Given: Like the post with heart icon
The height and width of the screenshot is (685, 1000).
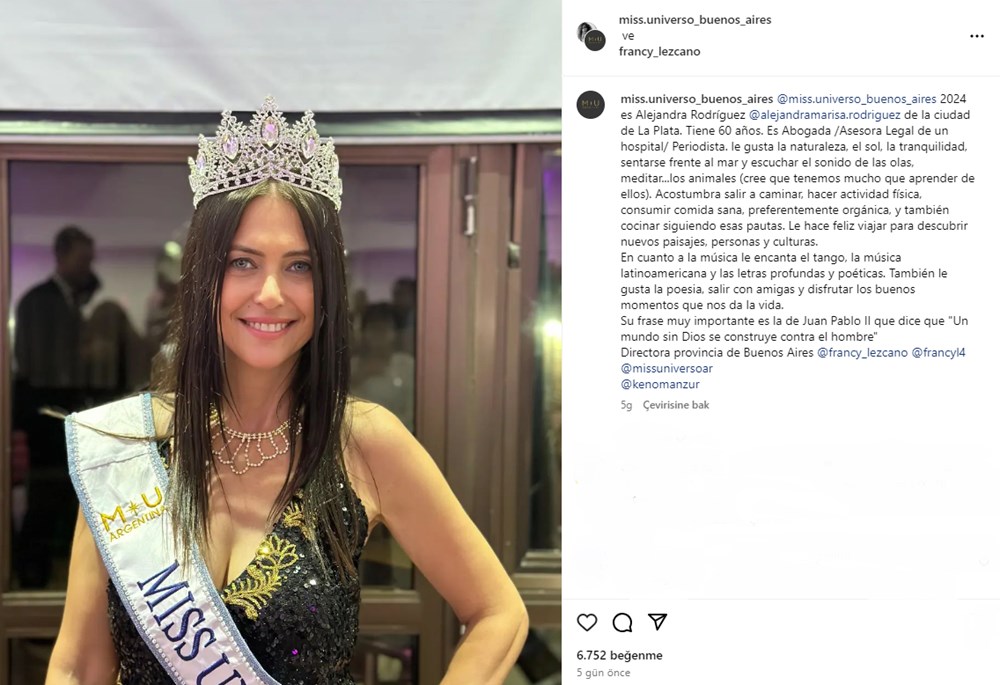Looking at the screenshot, I should pos(587,622).
